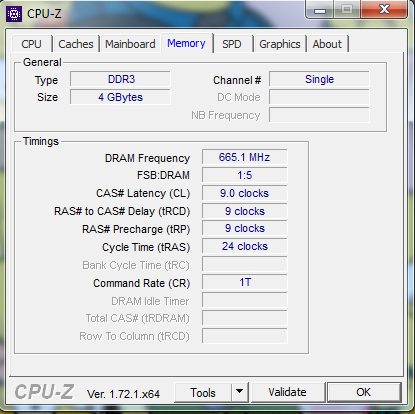Show the About tab
This screenshot has height=414, width=415.
pyautogui.click(x=327, y=44)
